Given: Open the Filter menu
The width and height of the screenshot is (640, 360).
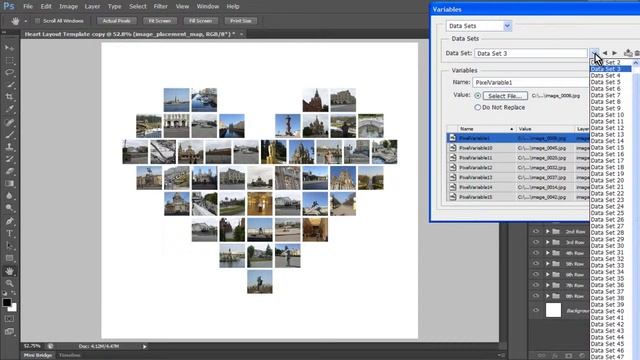Looking at the screenshot, I should pyautogui.click(x=160, y=7).
